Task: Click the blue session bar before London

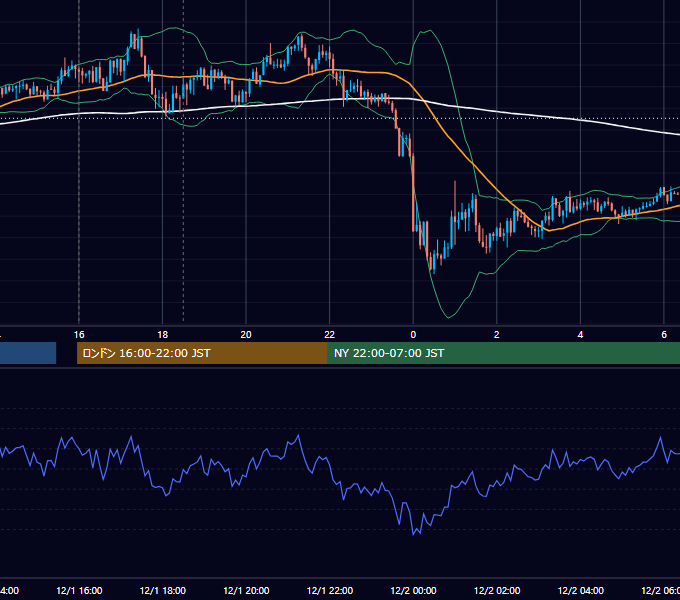Action: [x=28, y=353]
